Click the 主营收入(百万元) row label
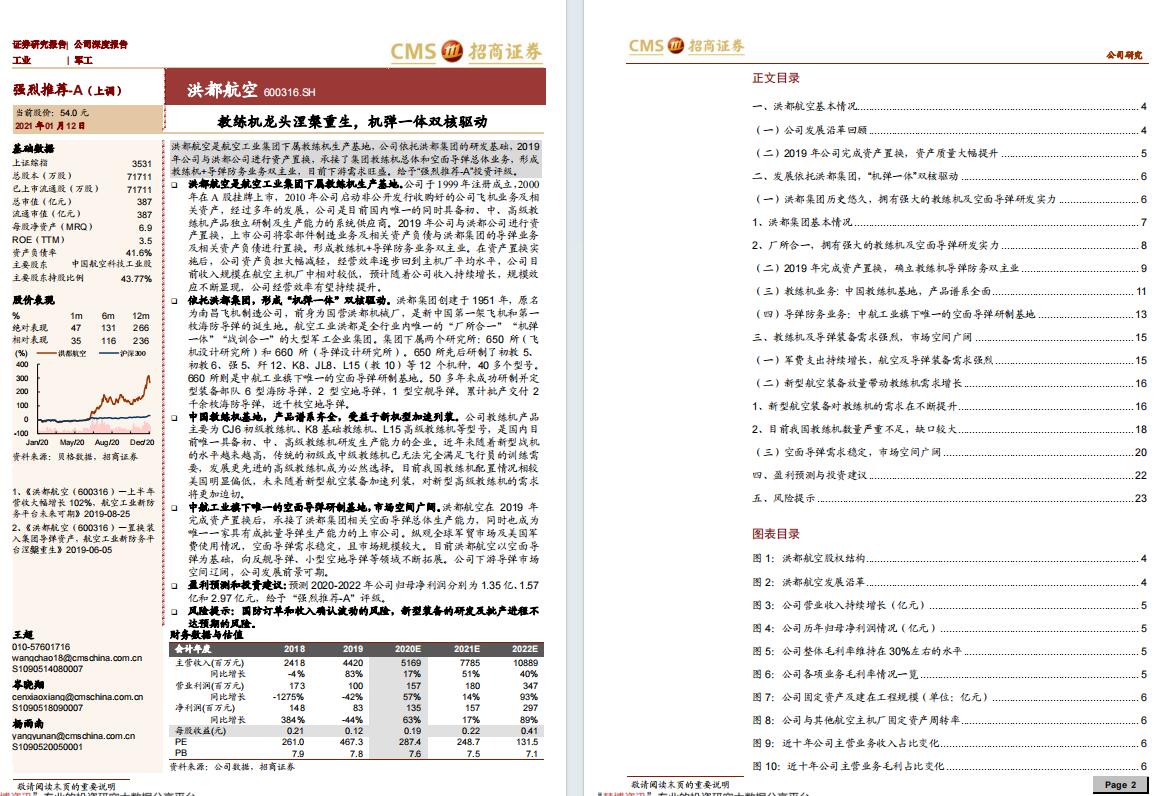This screenshot has height=796, width=1159. point(209,663)
